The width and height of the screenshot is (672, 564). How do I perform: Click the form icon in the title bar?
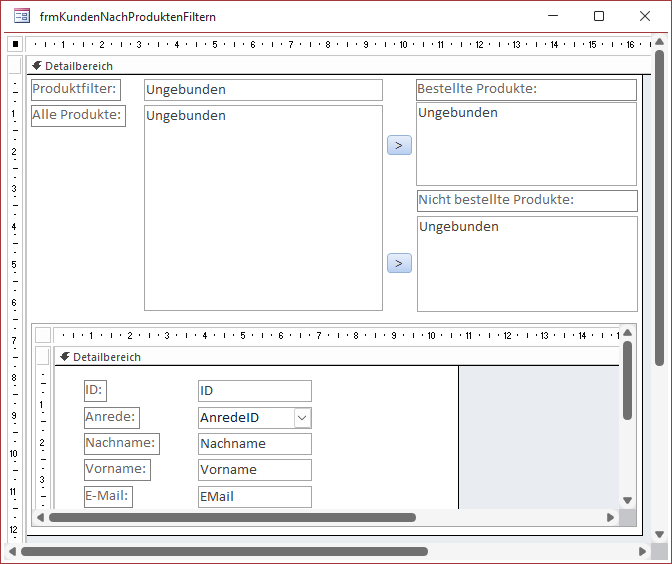click(21, 16)
